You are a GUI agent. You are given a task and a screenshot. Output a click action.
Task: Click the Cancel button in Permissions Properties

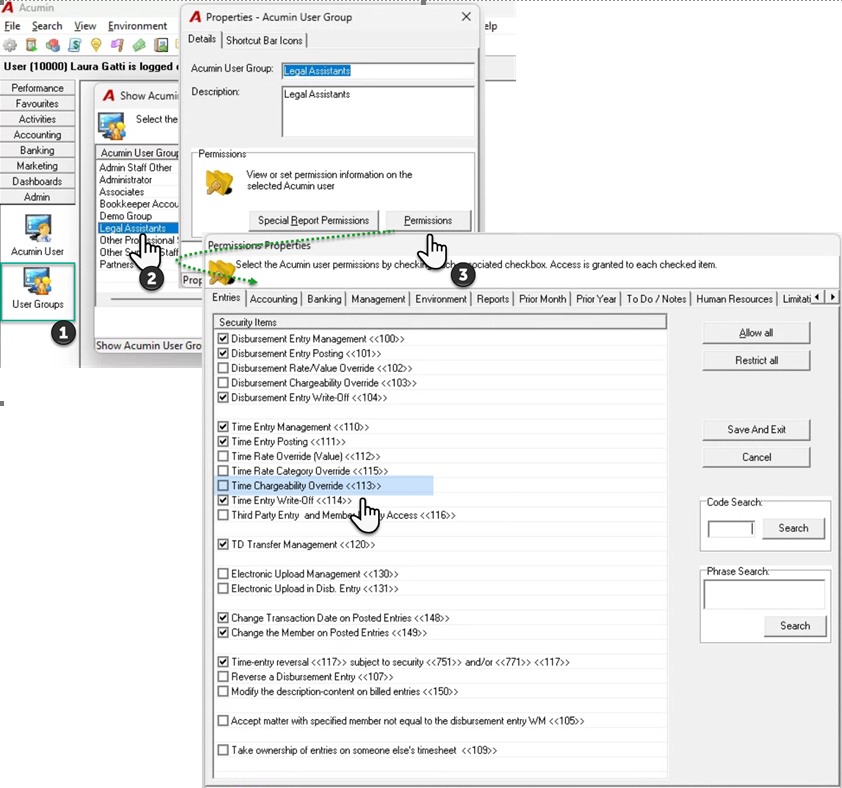756,458
